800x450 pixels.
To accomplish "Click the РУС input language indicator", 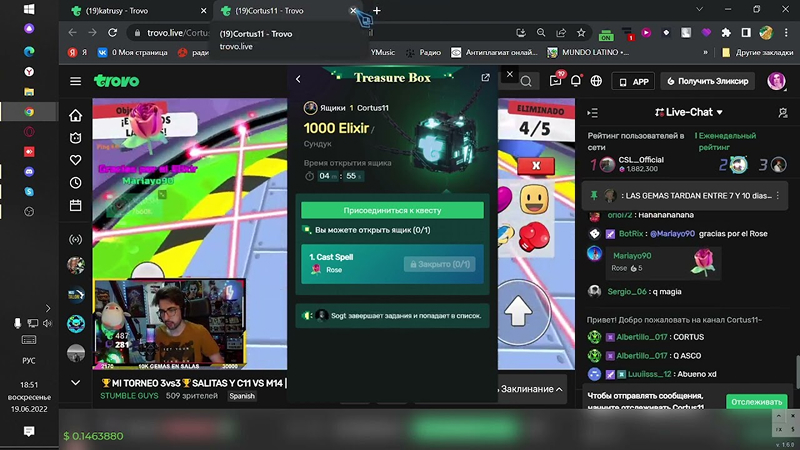I will coord(29,360).
